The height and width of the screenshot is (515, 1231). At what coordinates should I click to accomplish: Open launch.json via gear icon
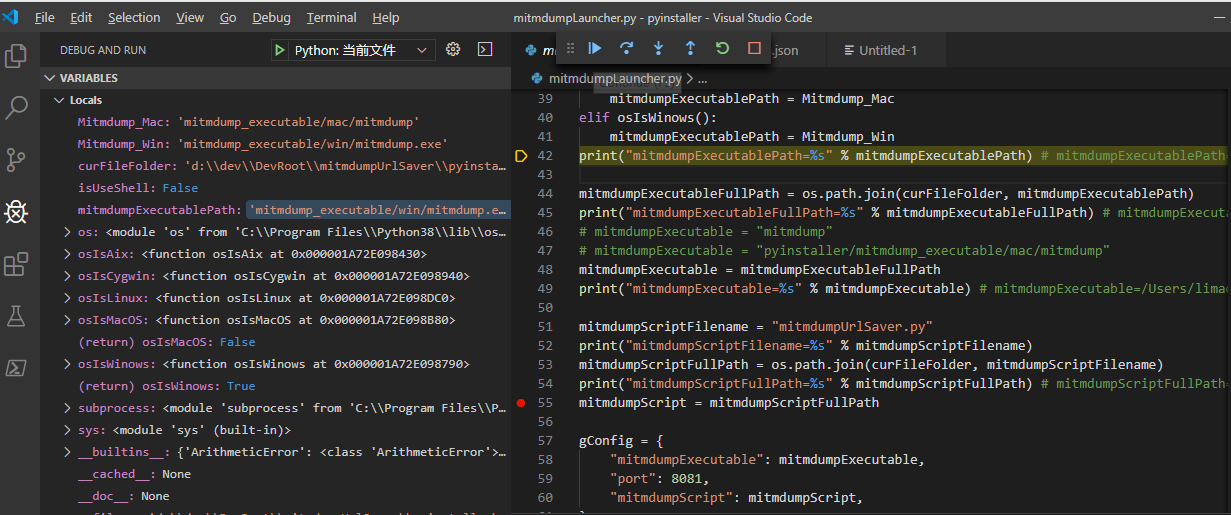453,49
